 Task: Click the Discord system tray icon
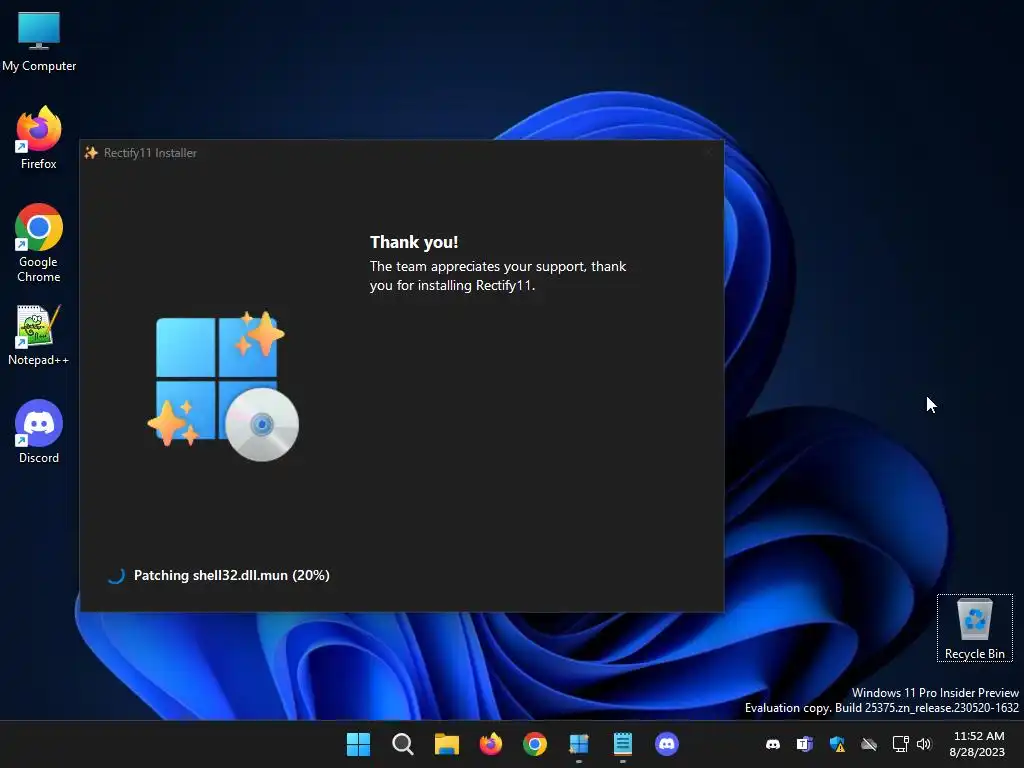773,744
